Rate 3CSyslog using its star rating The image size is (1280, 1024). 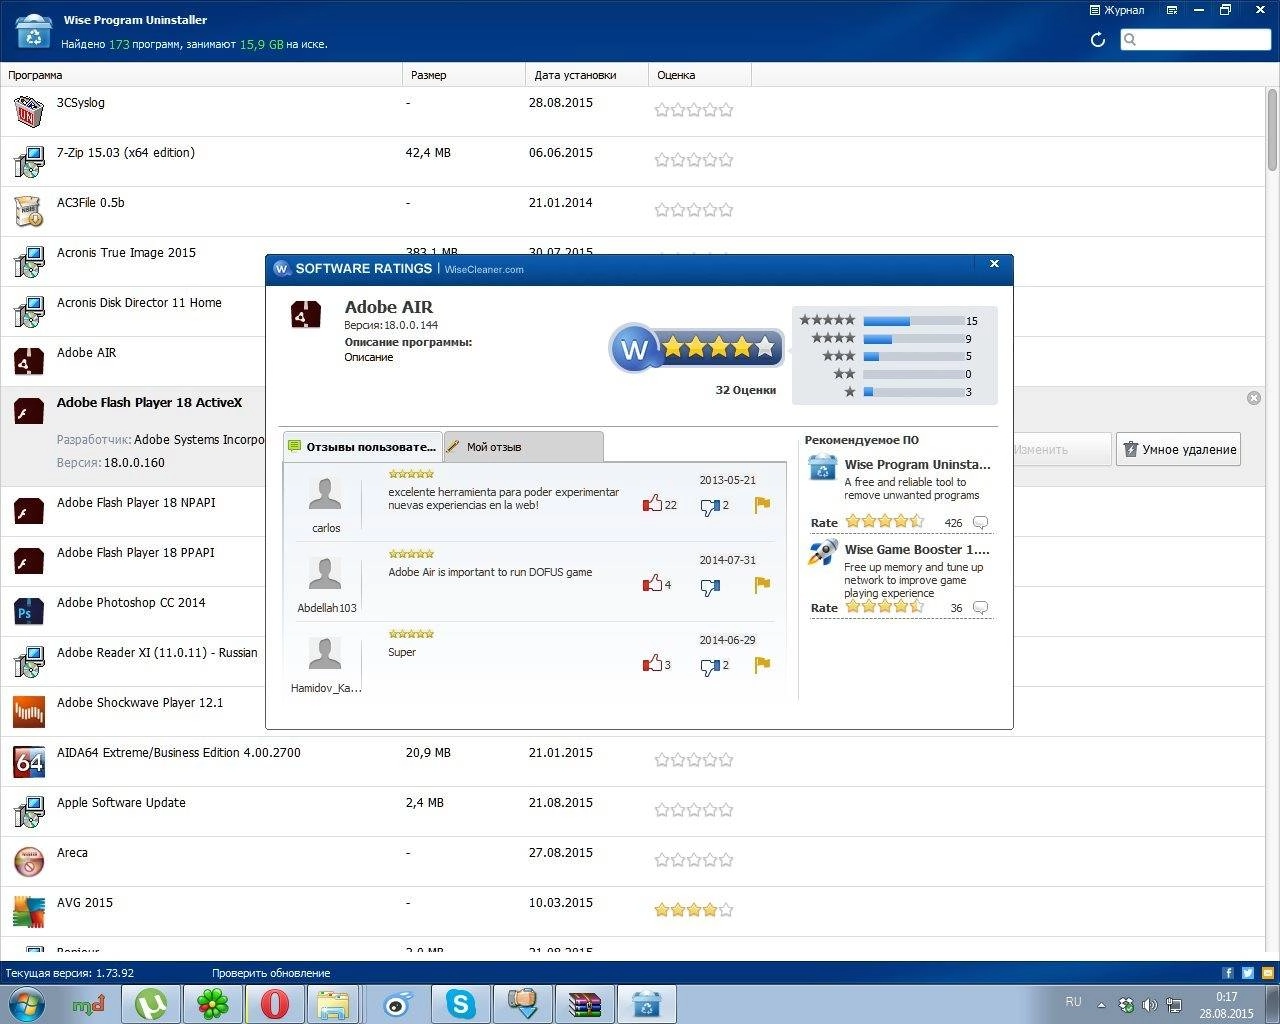[x=694, y=110]
